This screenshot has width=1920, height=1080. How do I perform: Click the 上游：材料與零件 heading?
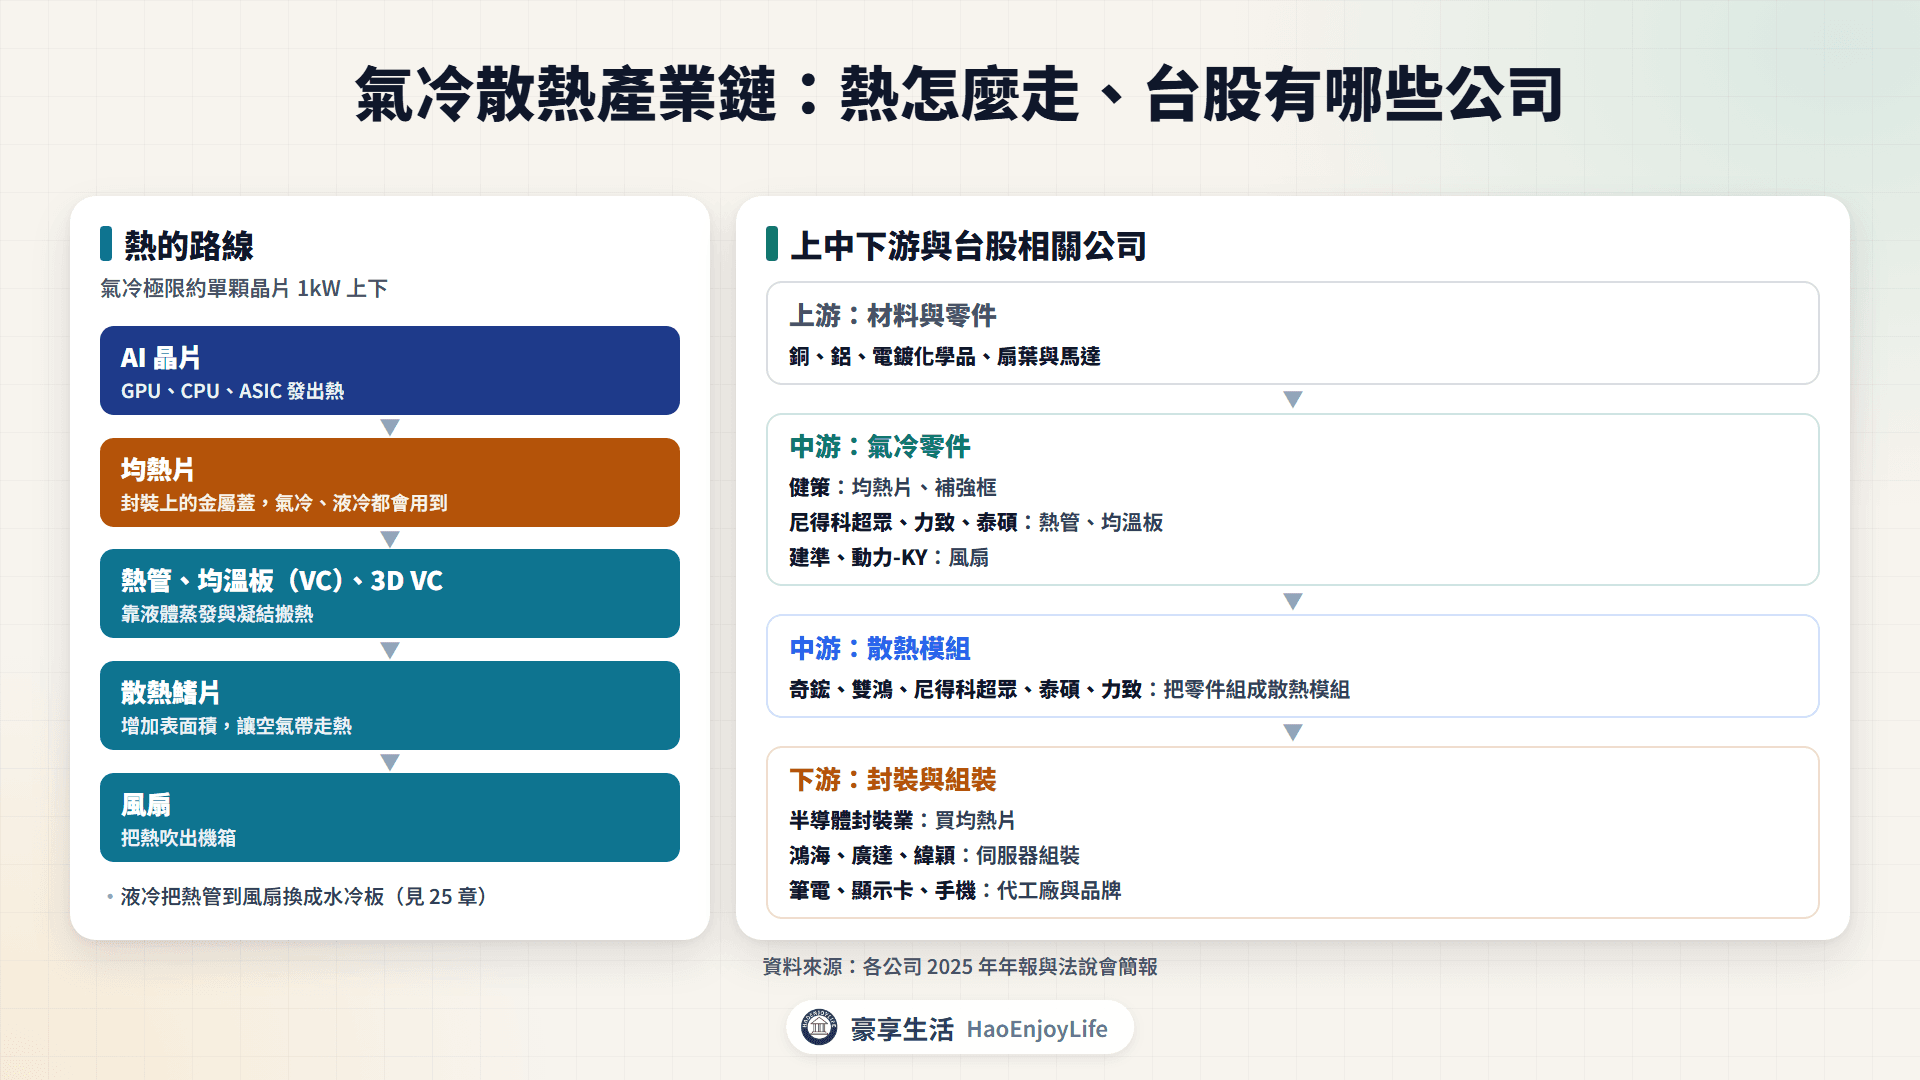click(893, 315)
